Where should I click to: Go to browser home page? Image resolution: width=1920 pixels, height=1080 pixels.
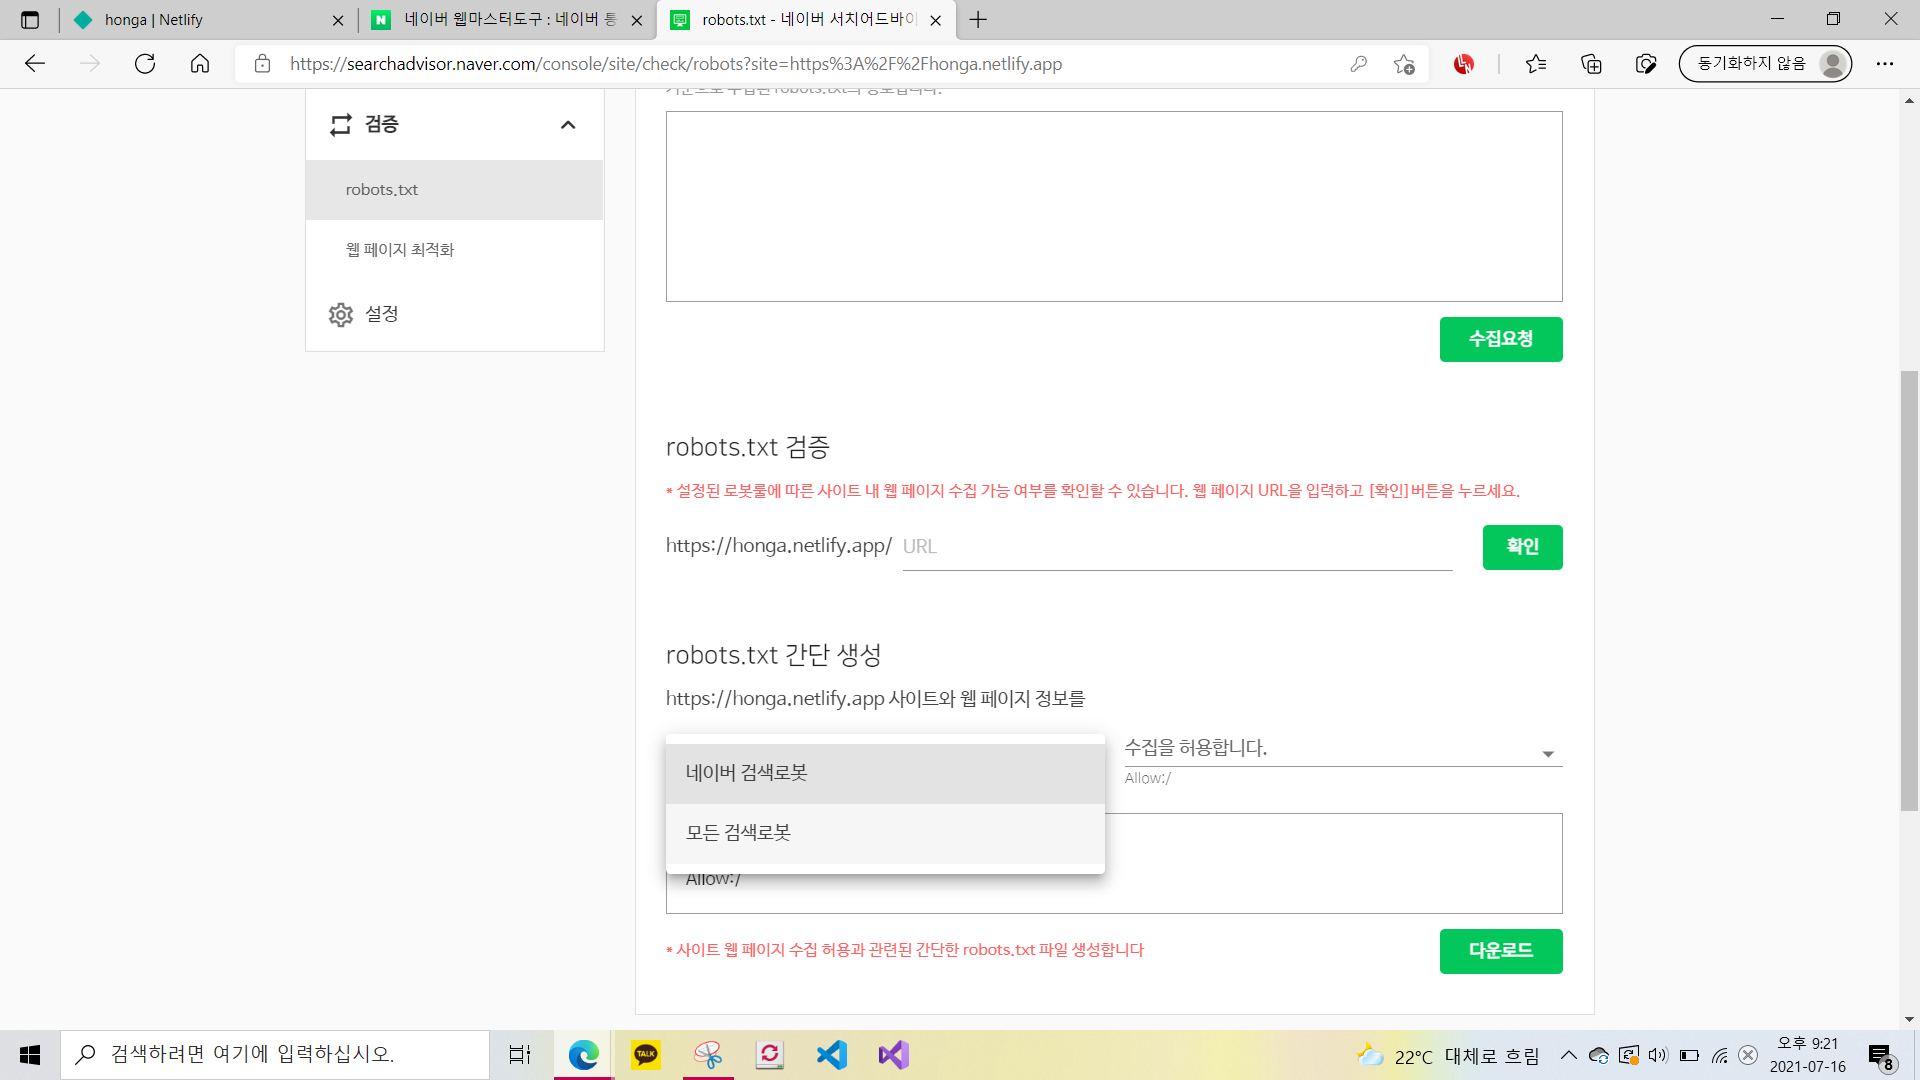200,64
